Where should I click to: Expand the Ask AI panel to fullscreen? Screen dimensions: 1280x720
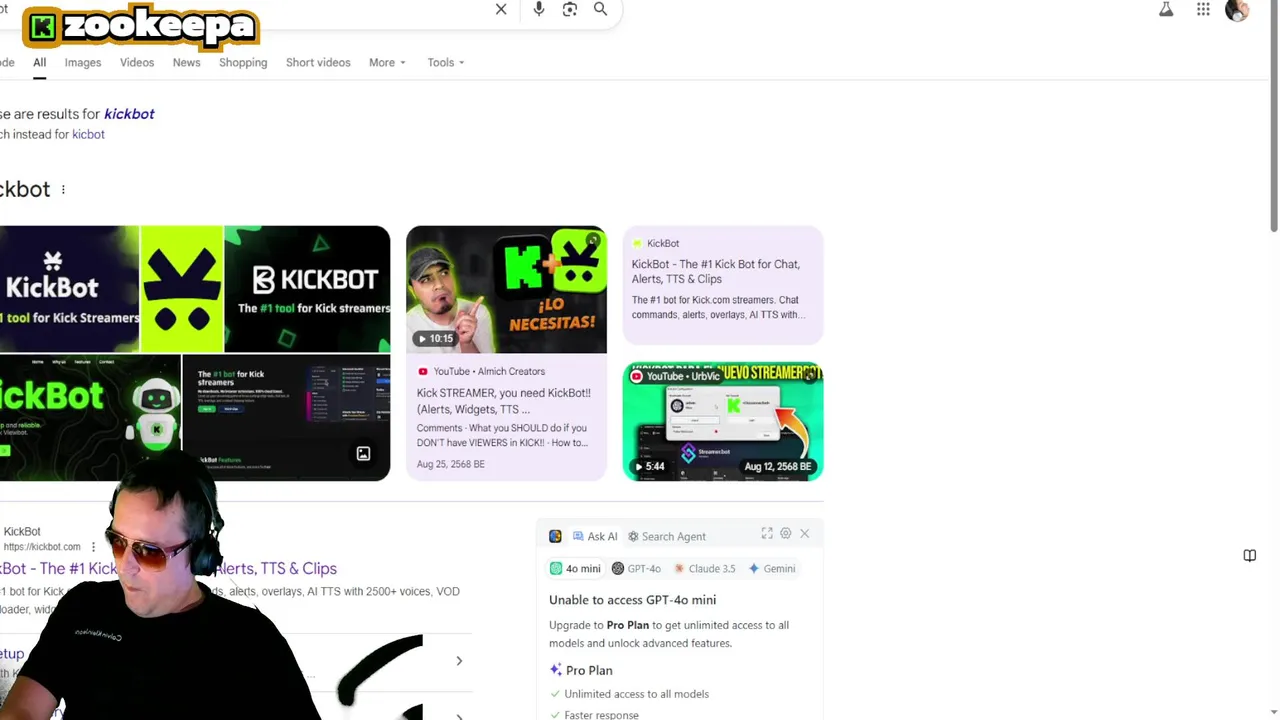767,534
